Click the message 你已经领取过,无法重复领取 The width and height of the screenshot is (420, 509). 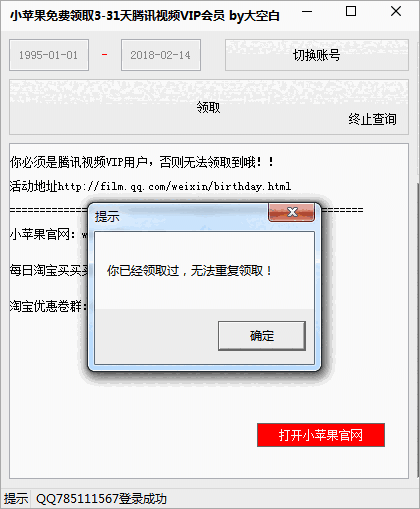pos(189,271)
